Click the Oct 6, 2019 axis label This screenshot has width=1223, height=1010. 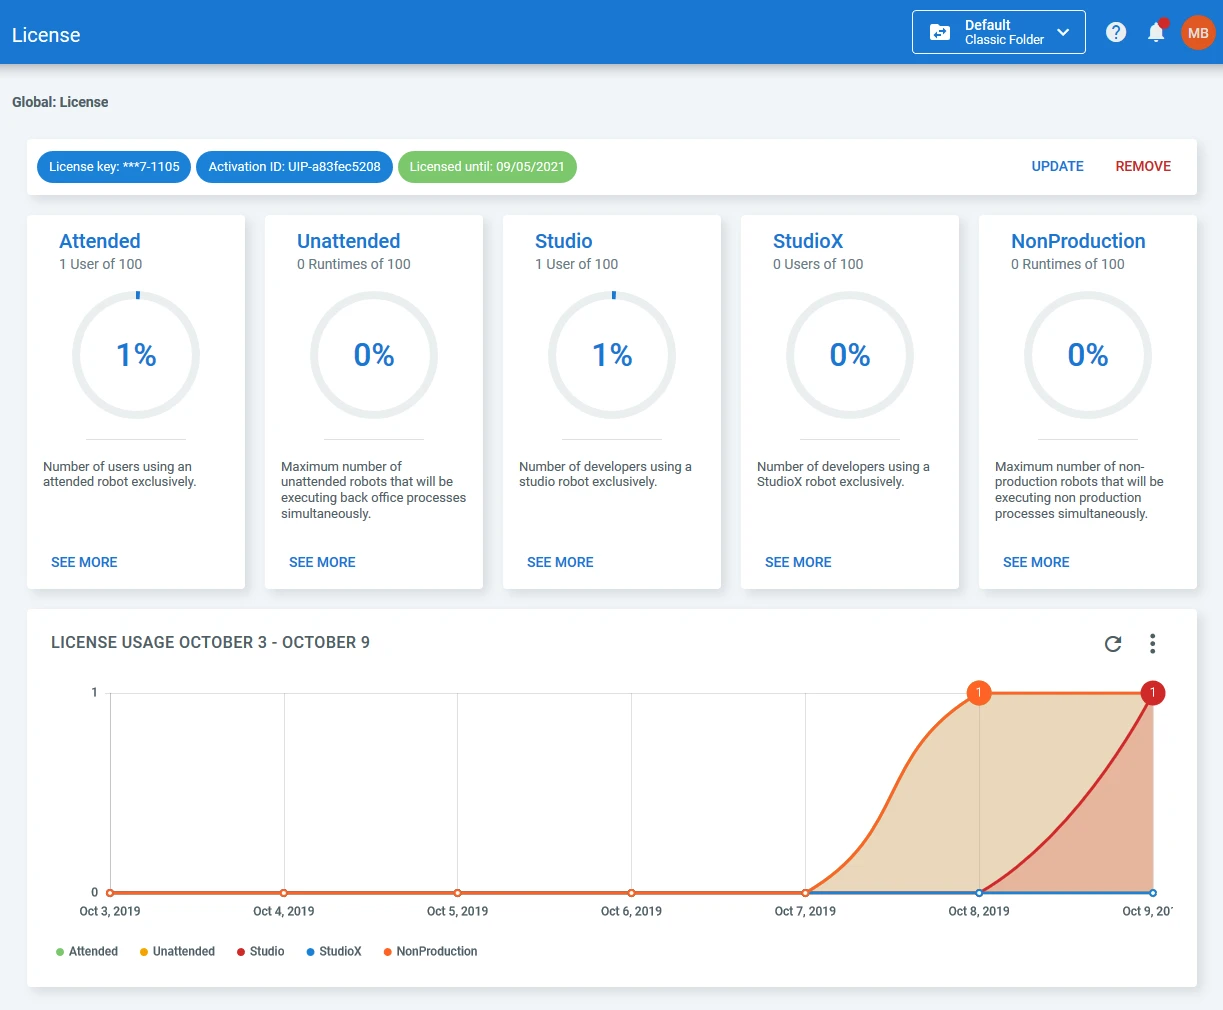(x=631, y=911)
